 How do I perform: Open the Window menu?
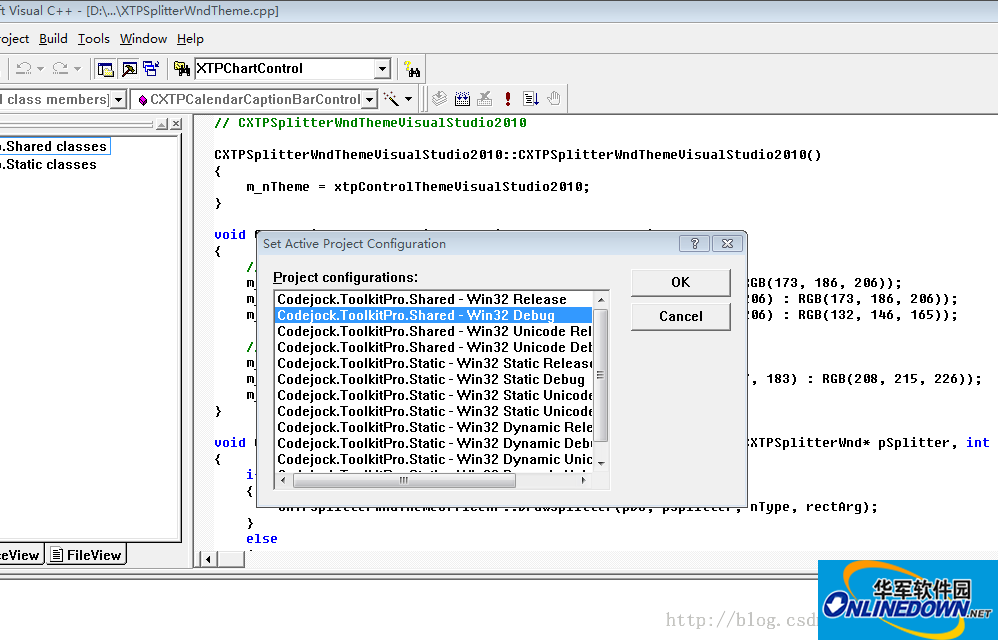(x=143, y=39)
